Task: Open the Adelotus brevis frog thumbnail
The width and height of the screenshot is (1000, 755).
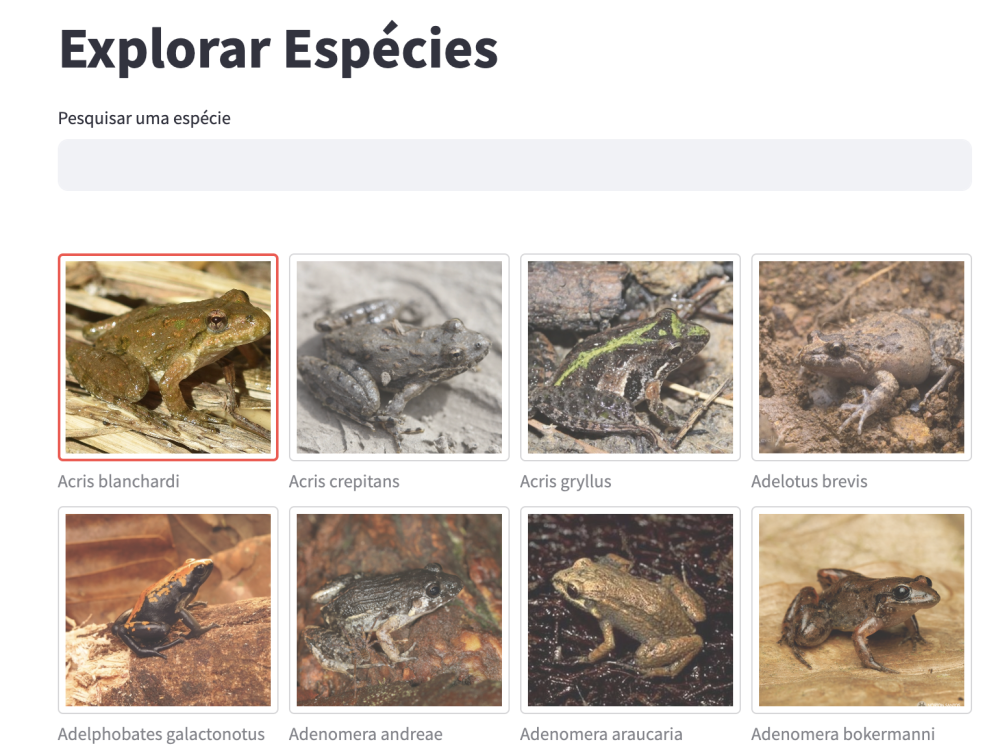Action: coord(861,357)
